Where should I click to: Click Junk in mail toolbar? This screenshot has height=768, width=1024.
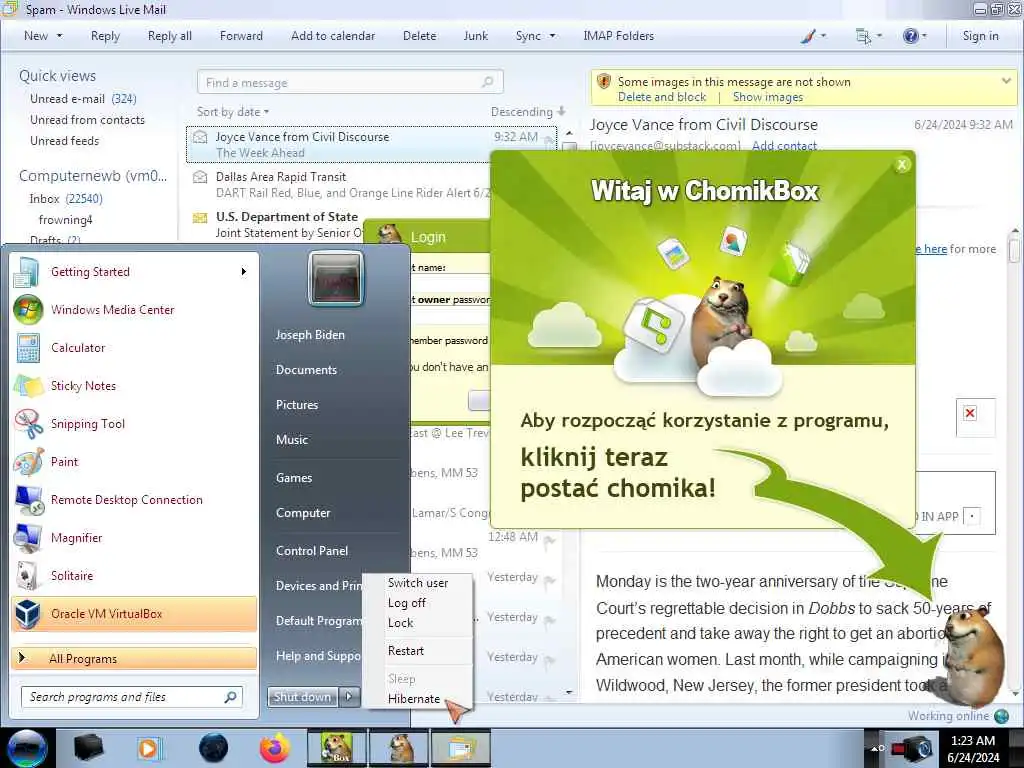click(x=475, y=36)
